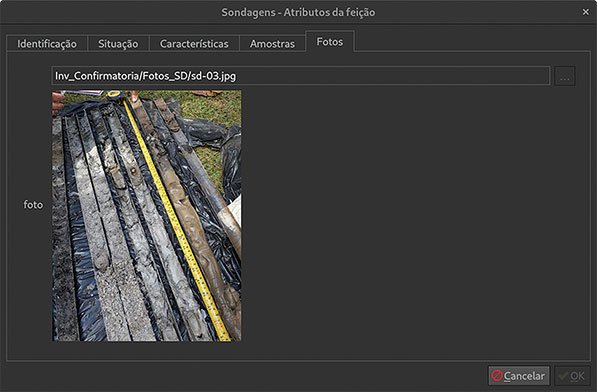597x392 pixels.
Task: Click the sd-03.jpg file path field
Action: click(x=301, y=76)
